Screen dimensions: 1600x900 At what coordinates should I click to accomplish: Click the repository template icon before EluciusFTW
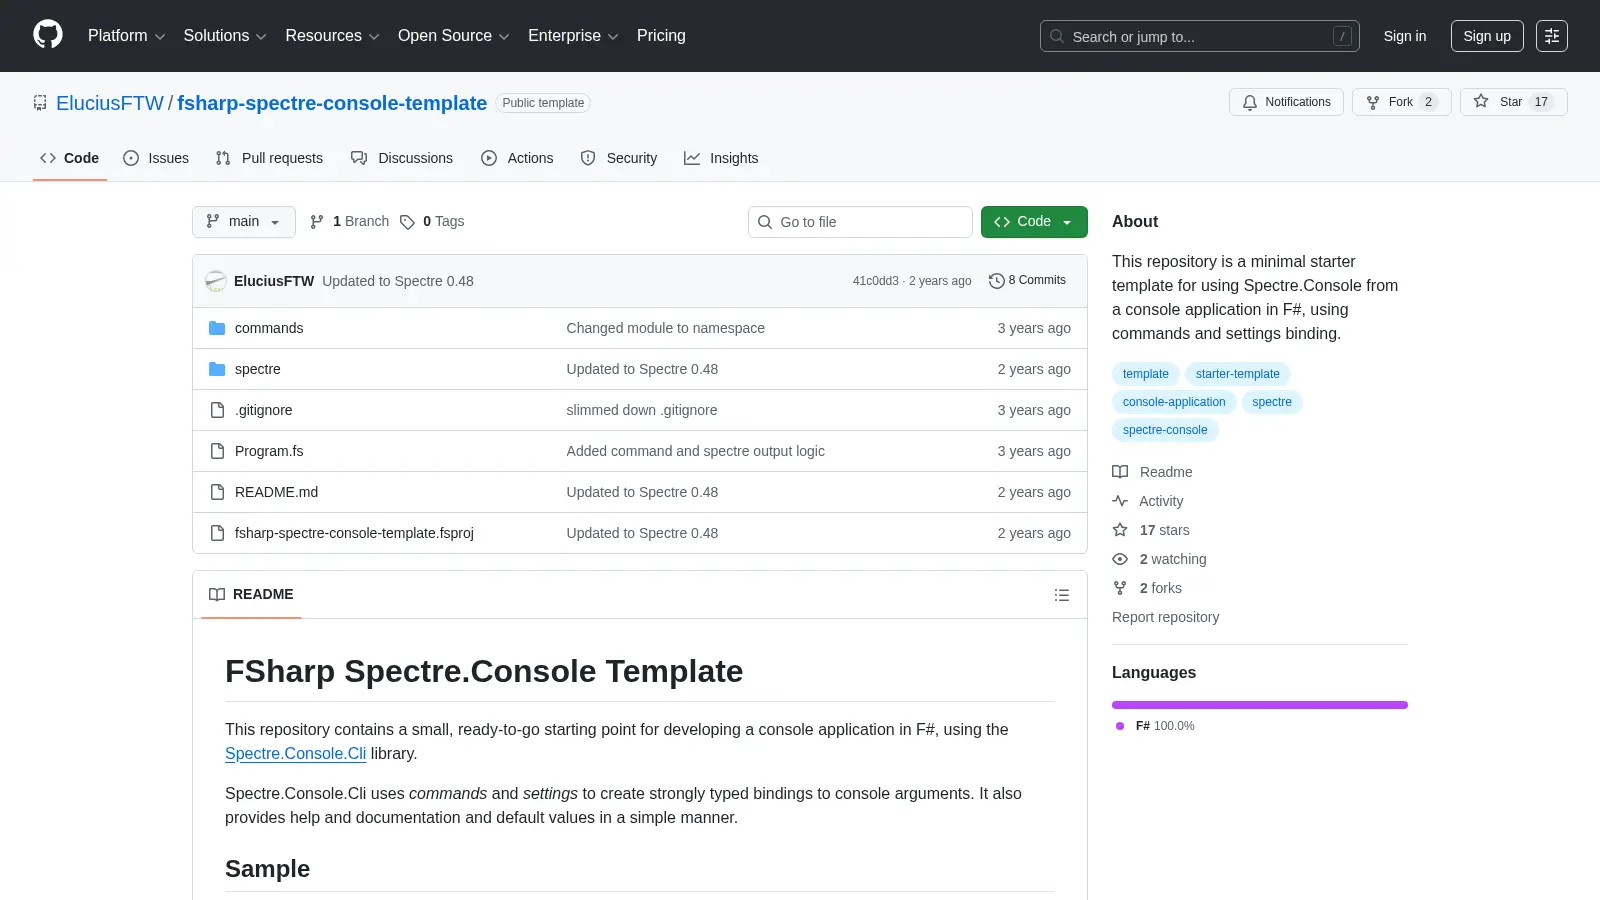40,103
